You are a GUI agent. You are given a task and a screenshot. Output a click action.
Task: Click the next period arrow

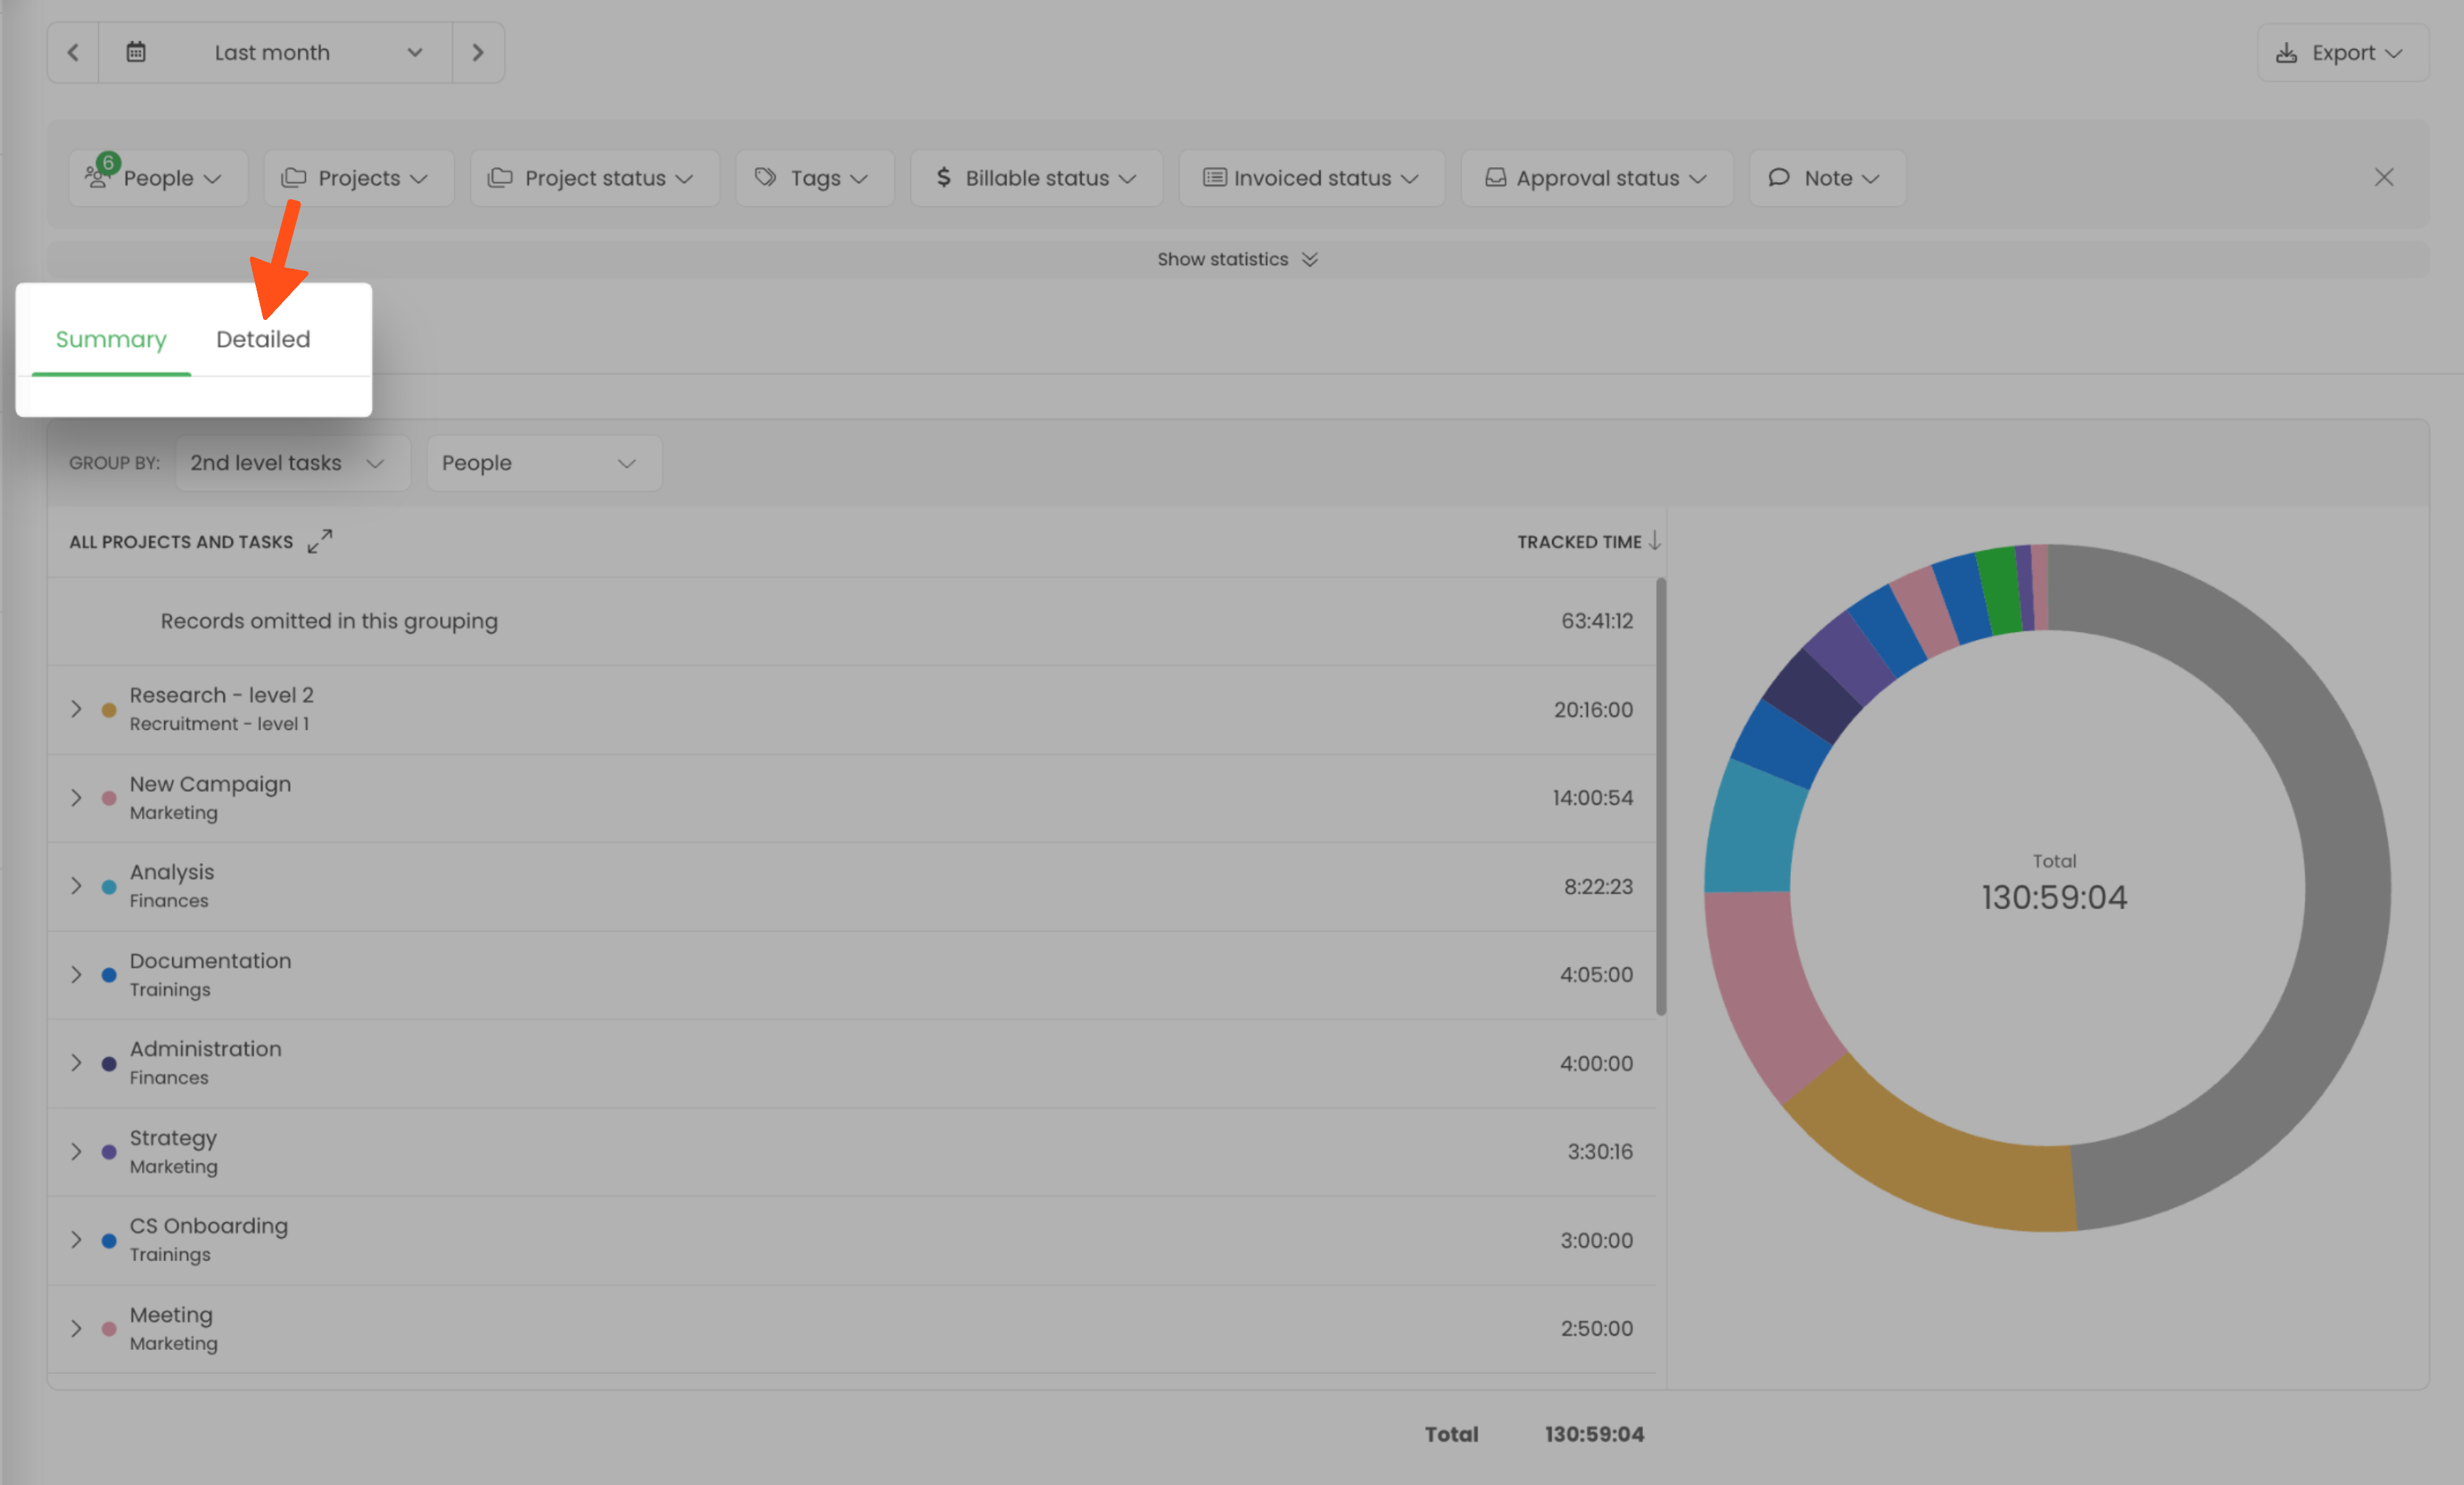click(478, 52)
